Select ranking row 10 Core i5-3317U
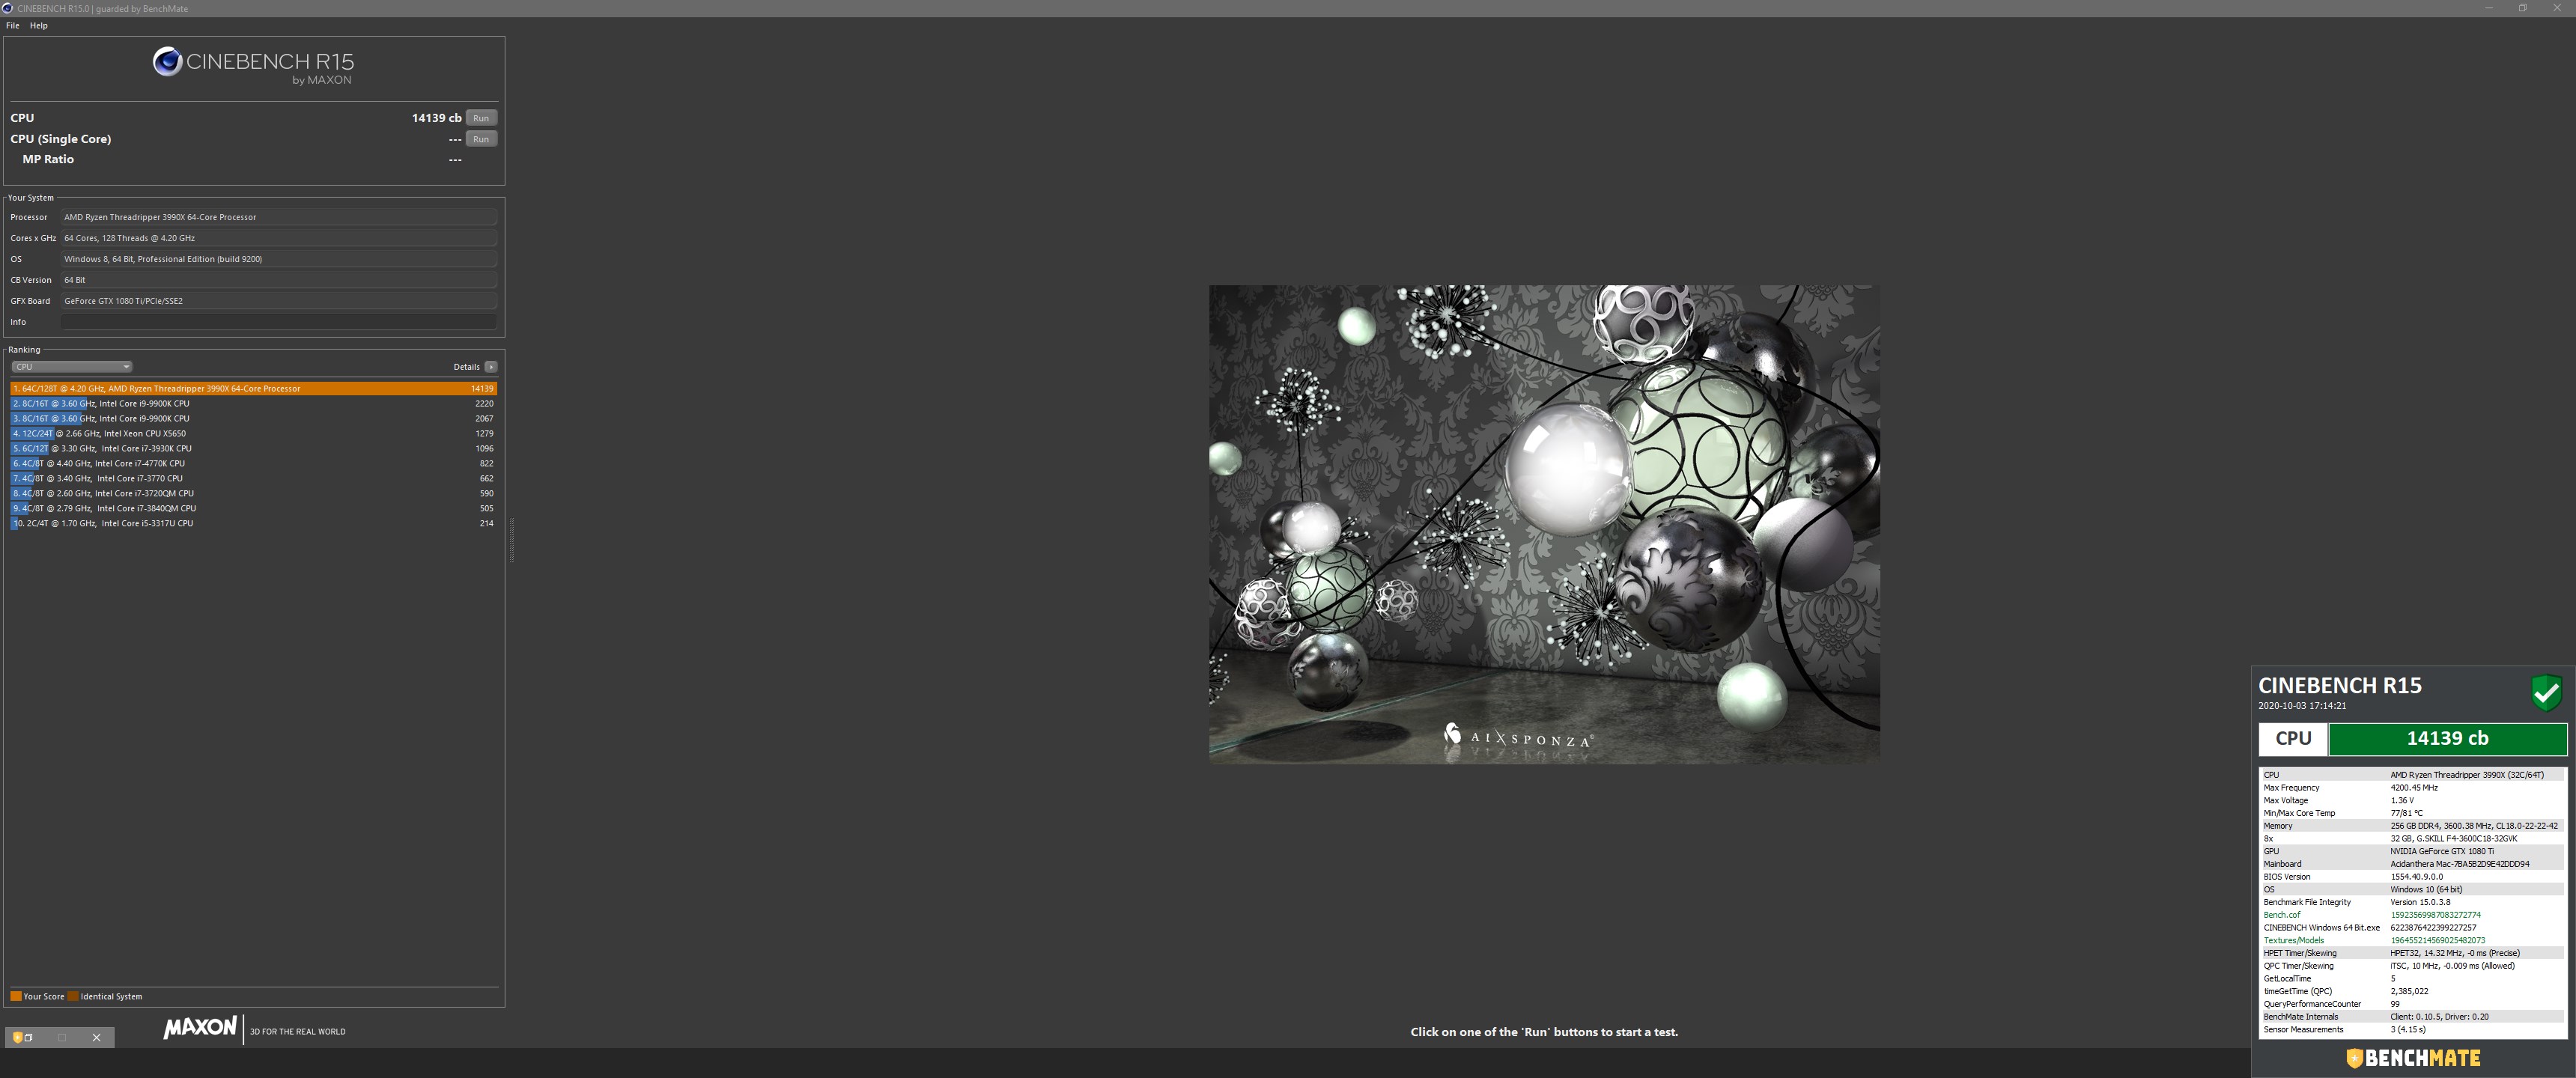 [x=254, y=523]
